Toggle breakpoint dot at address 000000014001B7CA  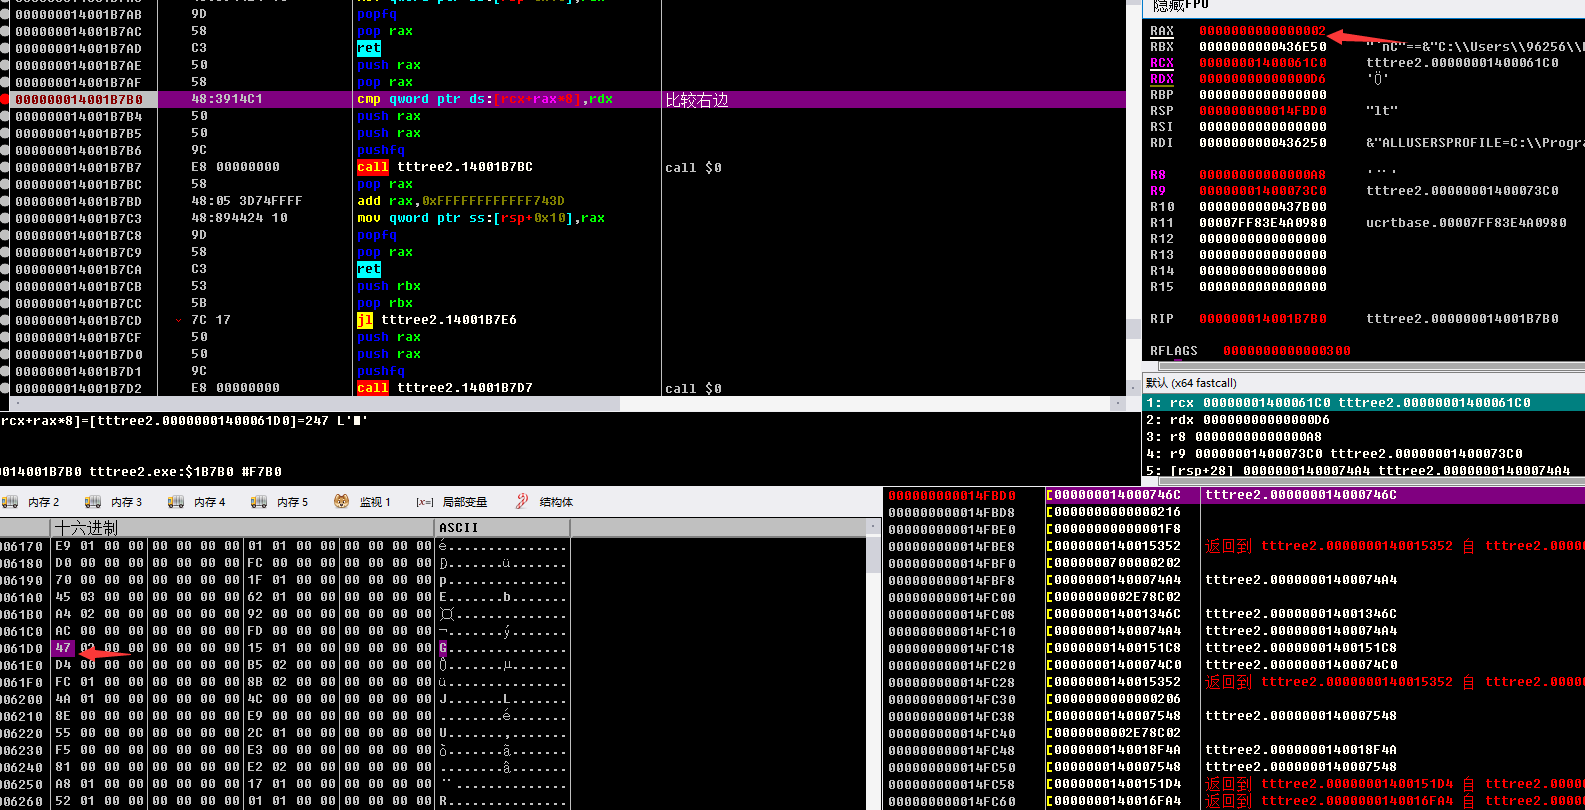point(5,269)
